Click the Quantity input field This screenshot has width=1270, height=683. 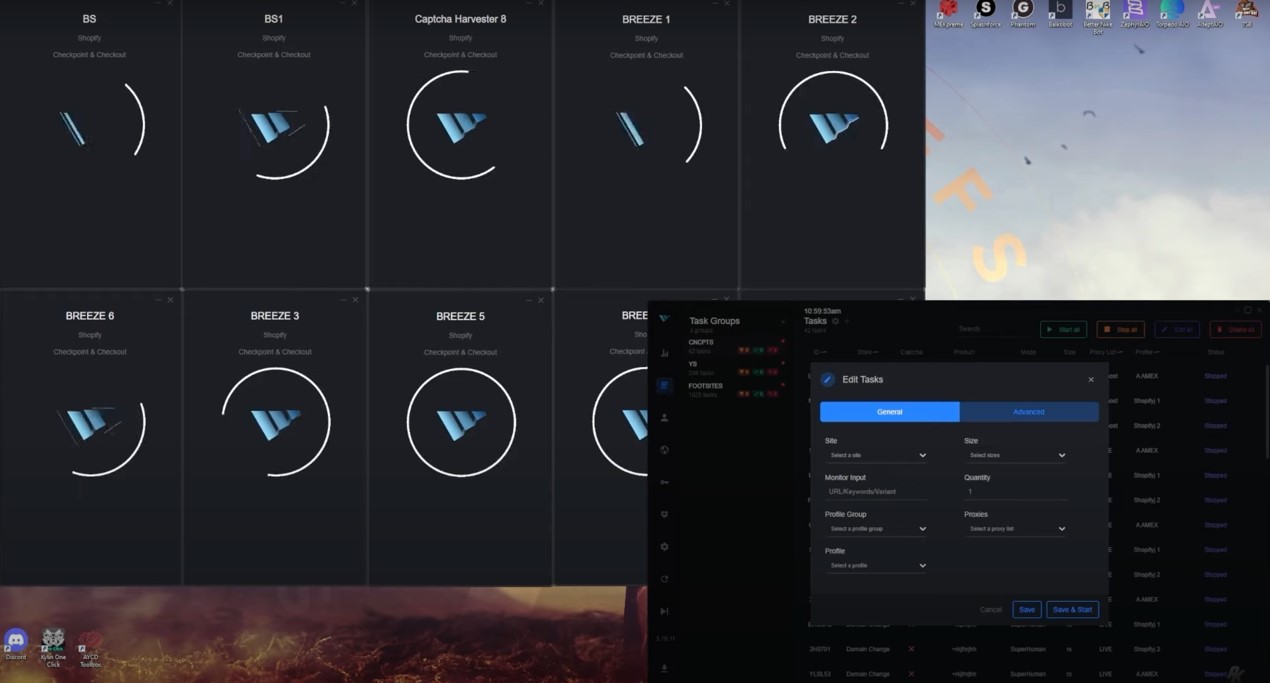coord(1016,492)
